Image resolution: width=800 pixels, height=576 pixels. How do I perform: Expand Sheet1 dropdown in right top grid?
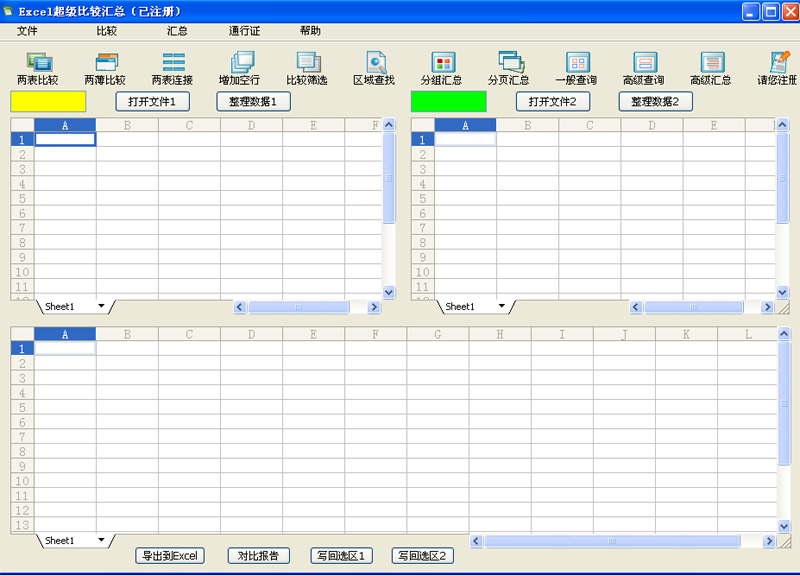[502, 306]
